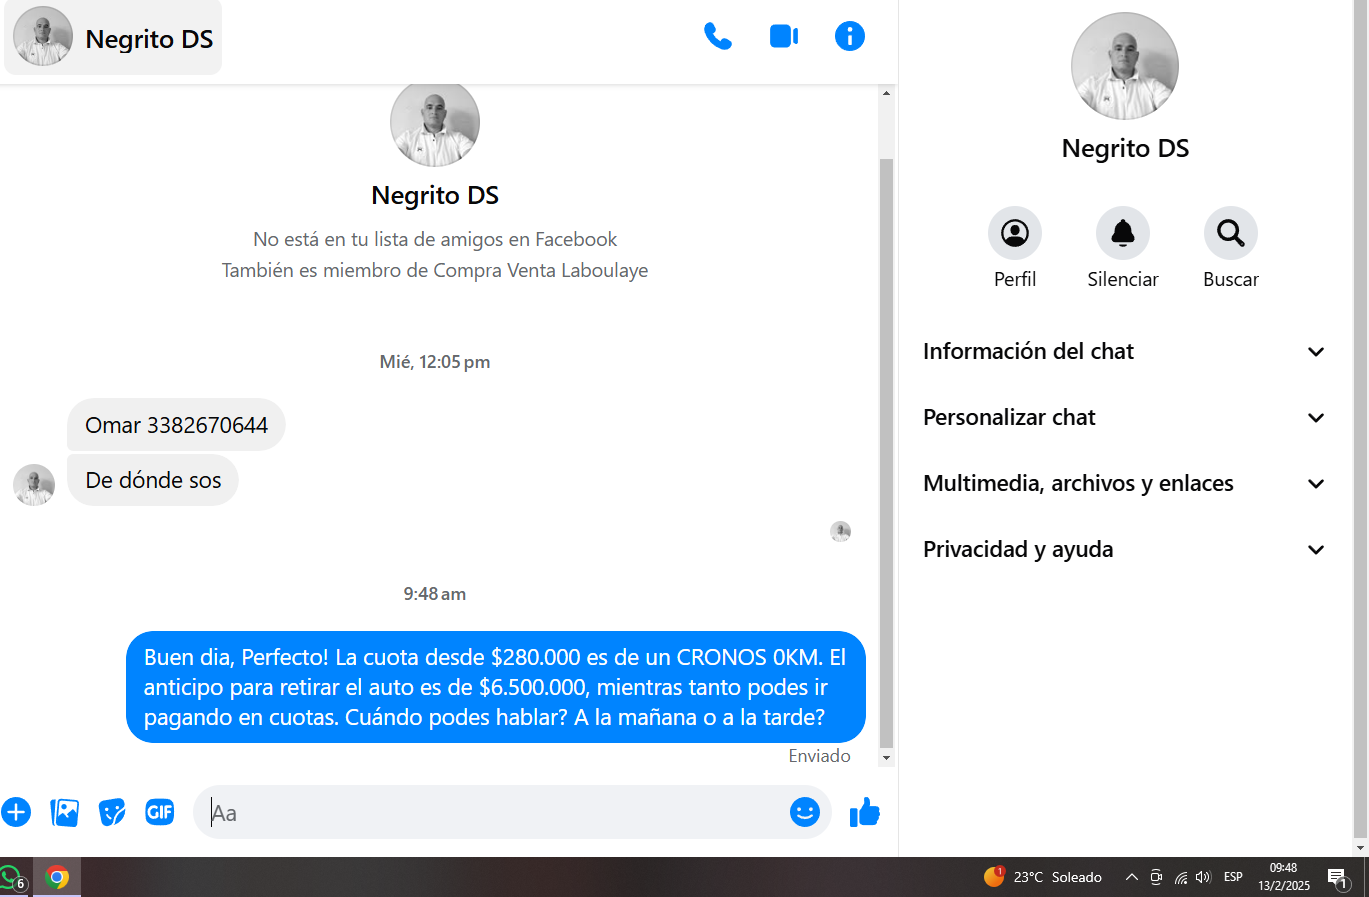
Task: Open the plus menu for more actions
Action: (16, 812)
